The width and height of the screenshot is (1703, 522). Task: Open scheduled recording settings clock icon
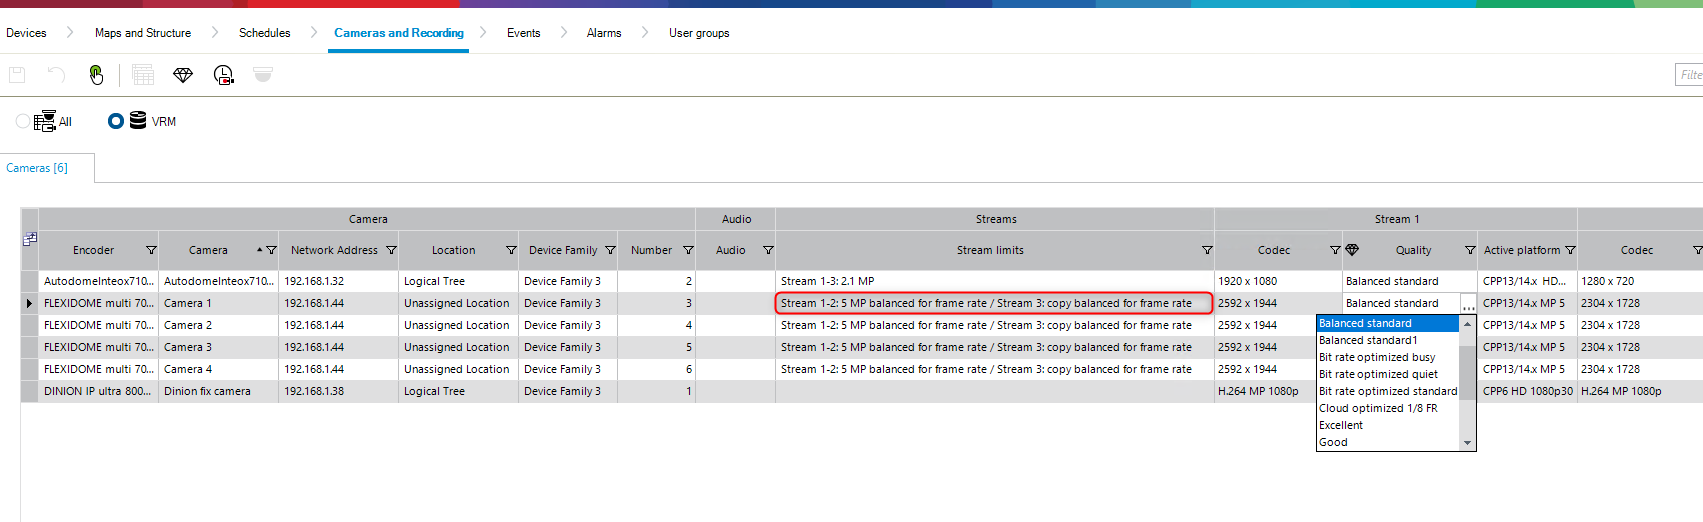click(x=223, y=75)
